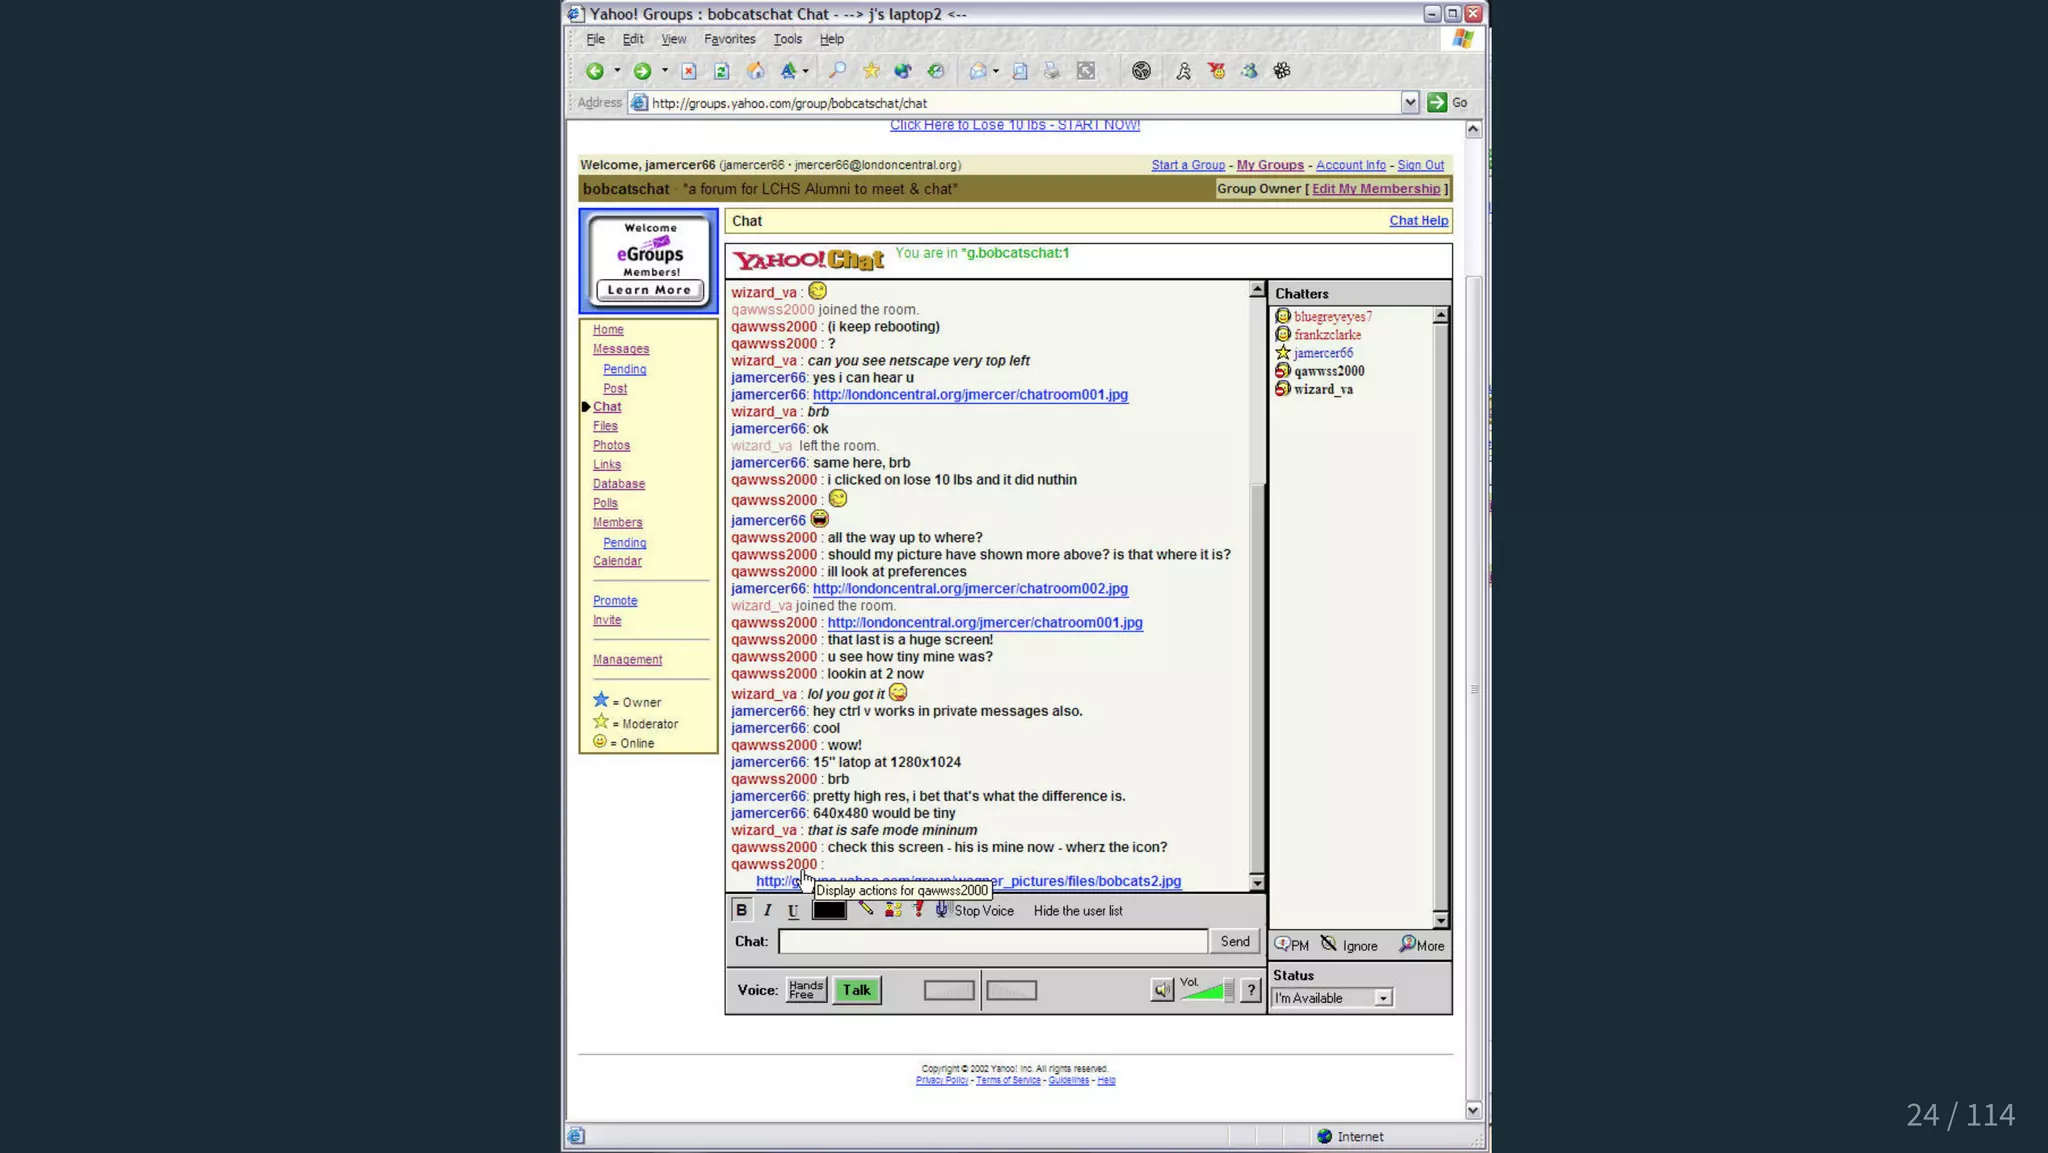Click the IE Home toolbar icon
2048x1153 pixels.
756,71
